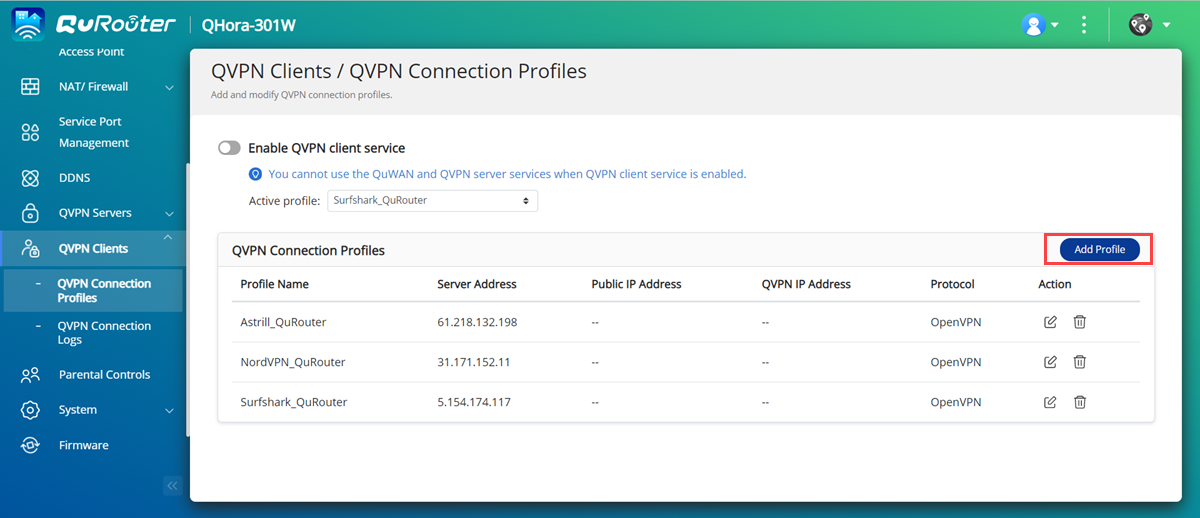Delete the Astrill_QuRouter profile
The height and width of the screenshot is (518, 1200).
(x=1080, y=322)
